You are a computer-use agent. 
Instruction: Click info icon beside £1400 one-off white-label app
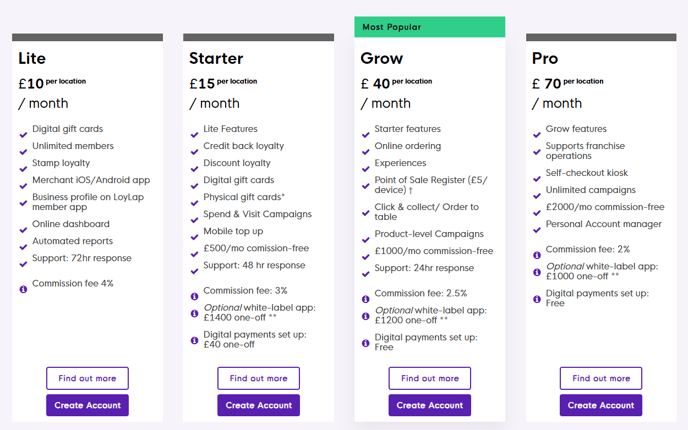(x=194, y=313)
